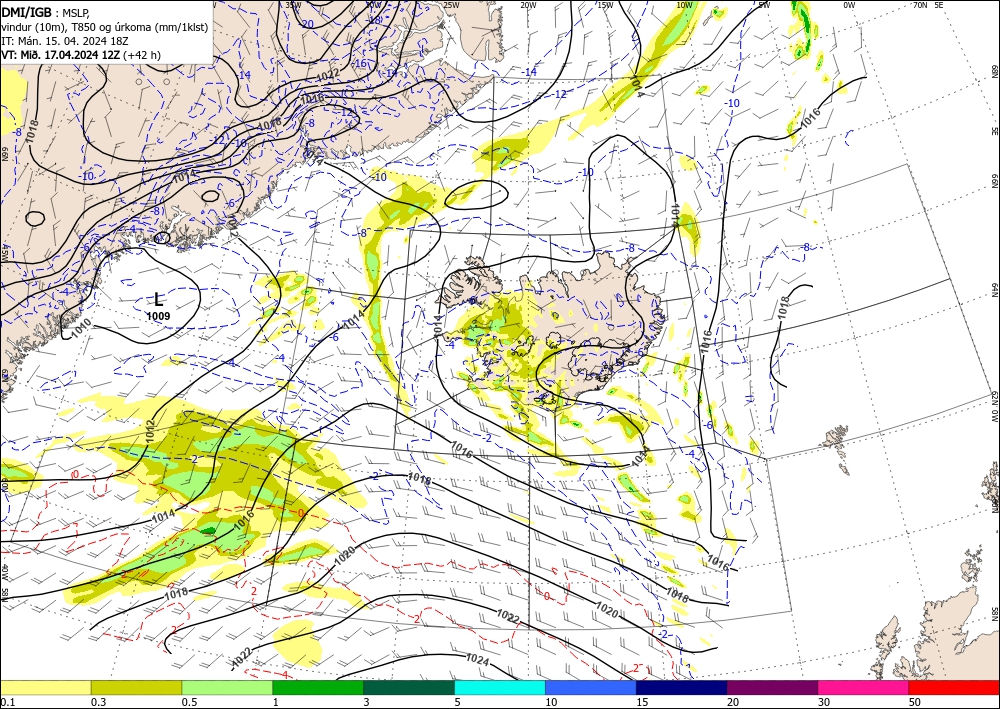Click the '25W' longitude label
Screen dimensions: 1000x709
click(x=450, y=5)
